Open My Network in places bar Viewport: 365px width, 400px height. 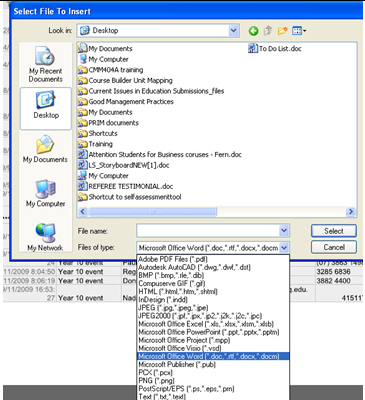(45, 237)
